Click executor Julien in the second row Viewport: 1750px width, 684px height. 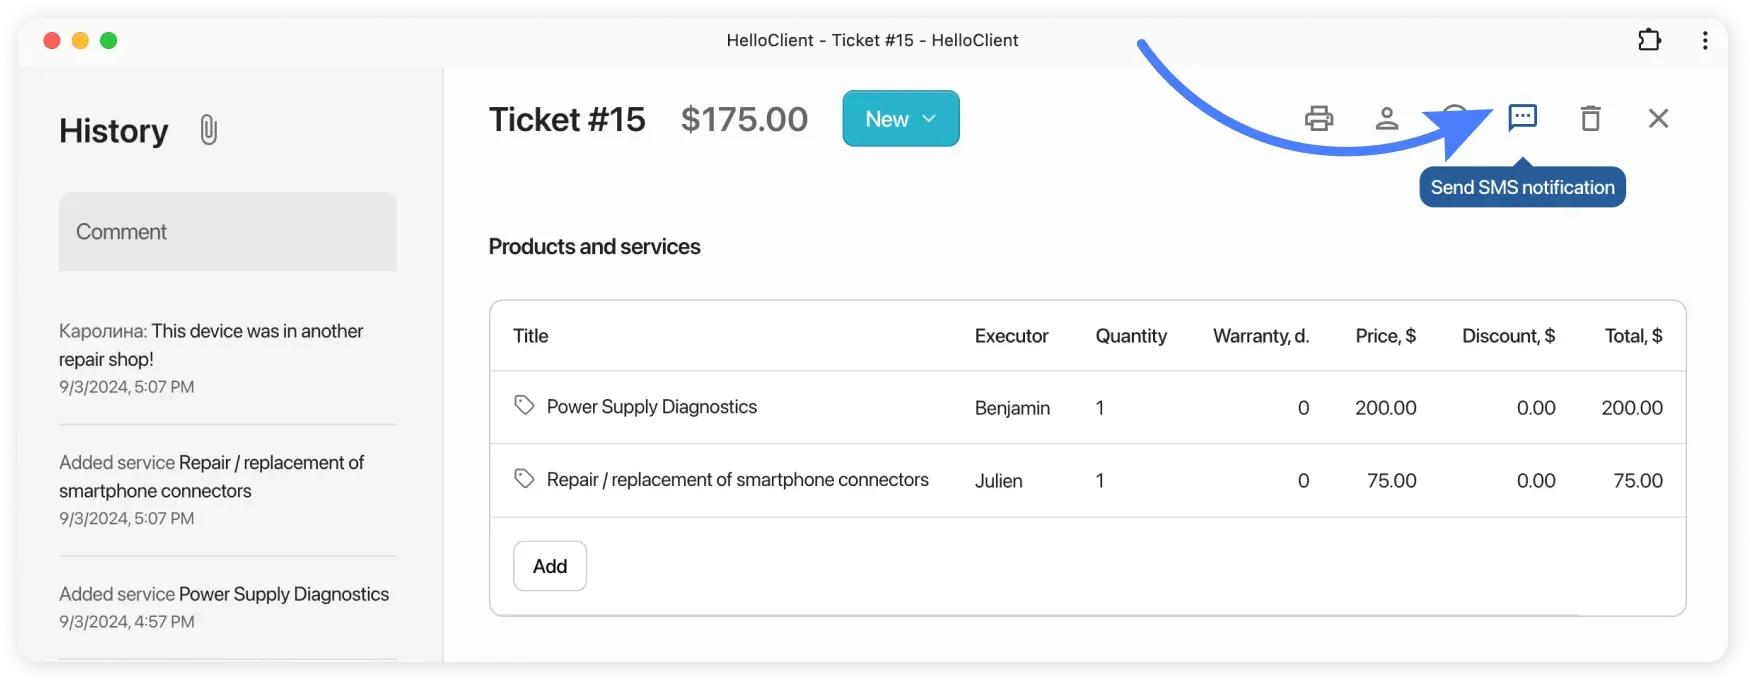tap(998, 481)
